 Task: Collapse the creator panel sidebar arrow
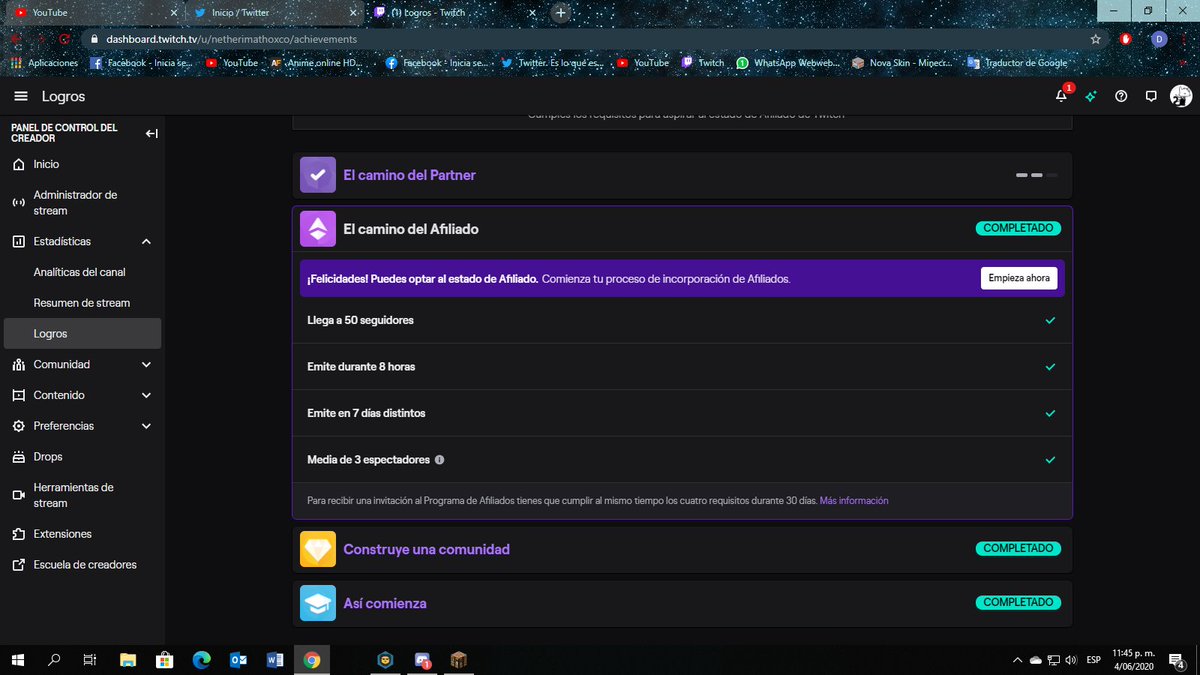[x=151, y=133]
